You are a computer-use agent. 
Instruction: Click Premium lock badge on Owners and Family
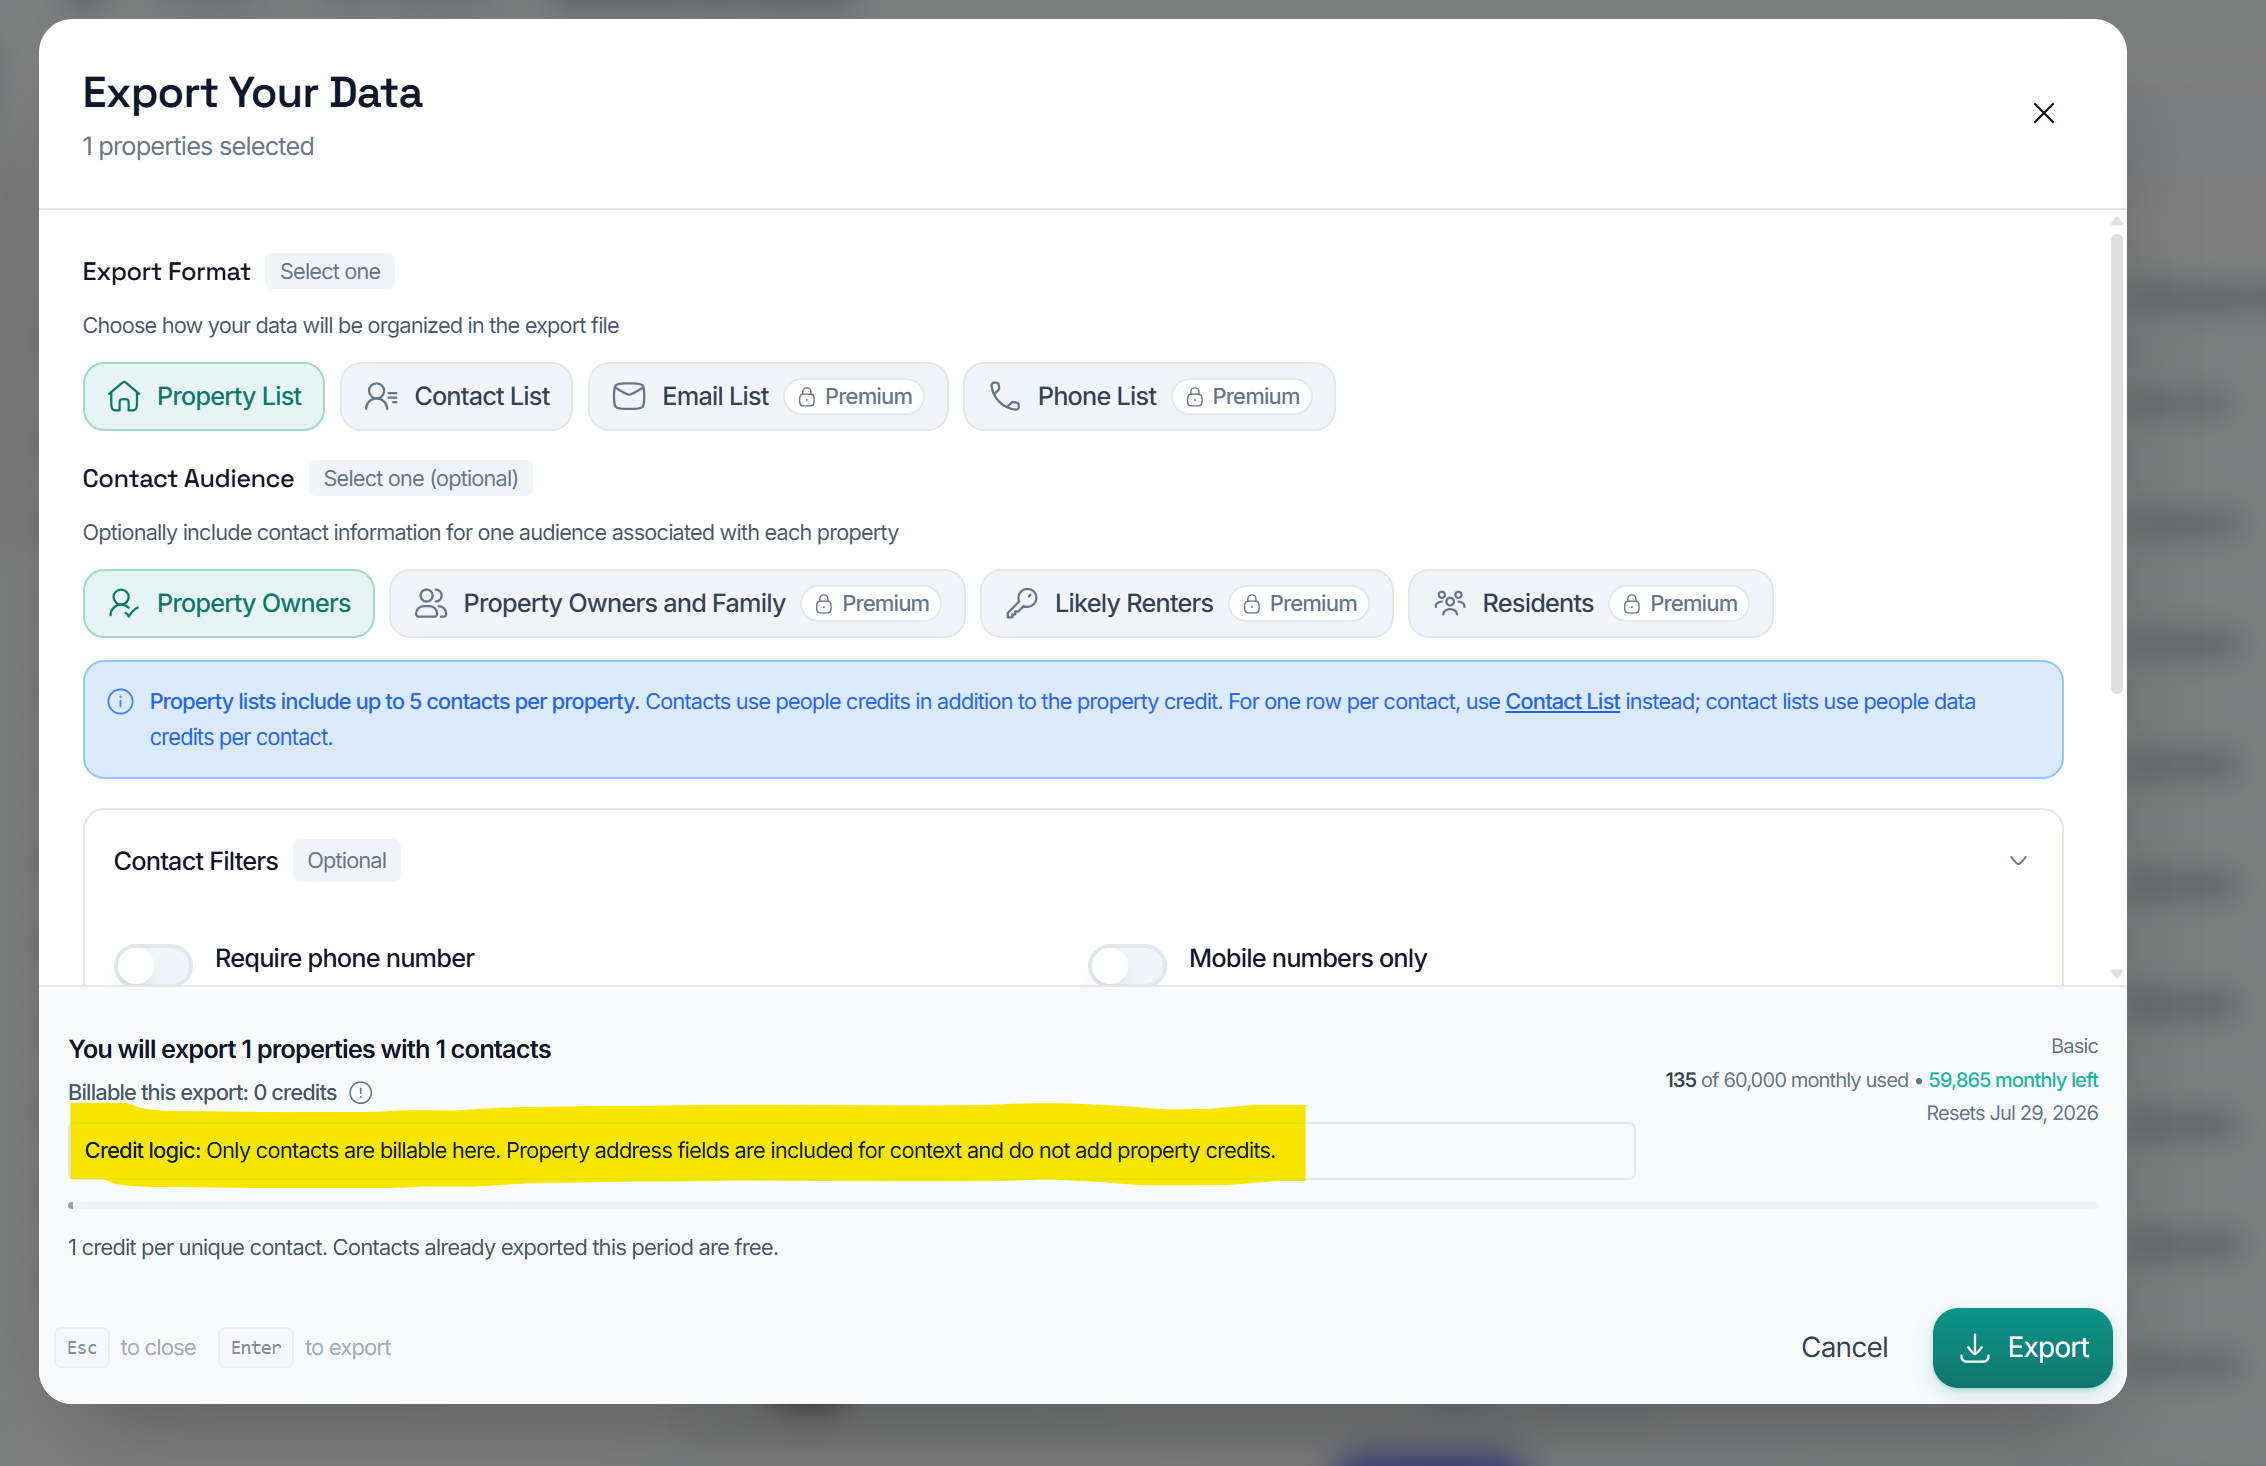[x=872, y=603]
